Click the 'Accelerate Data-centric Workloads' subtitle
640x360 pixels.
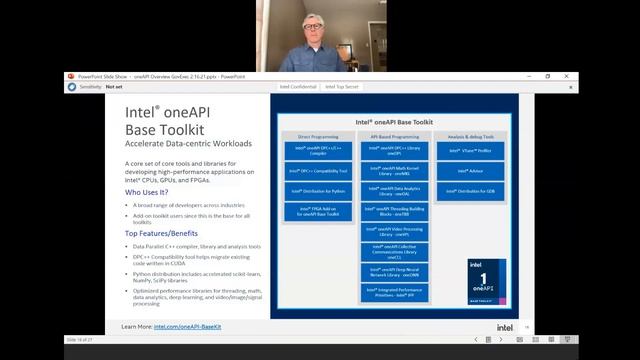click(x=188, y=144)
